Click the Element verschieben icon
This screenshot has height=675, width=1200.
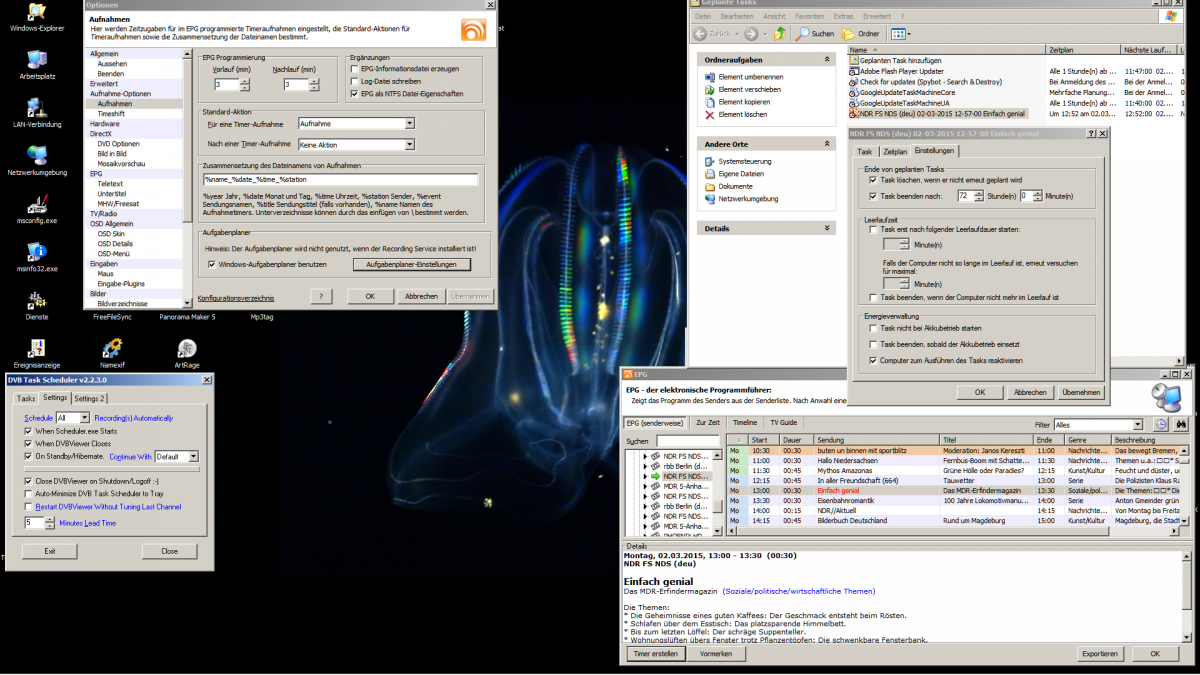710,89
